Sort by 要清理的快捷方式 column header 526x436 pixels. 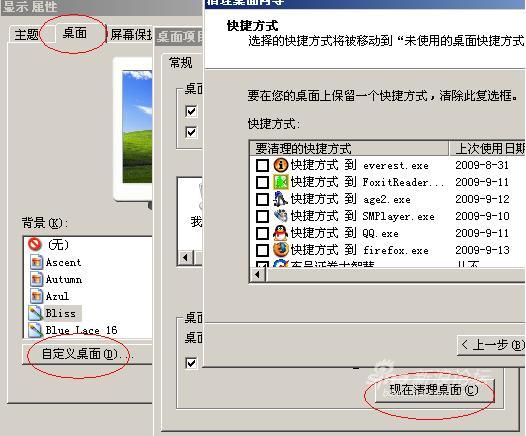pos(349,148)
